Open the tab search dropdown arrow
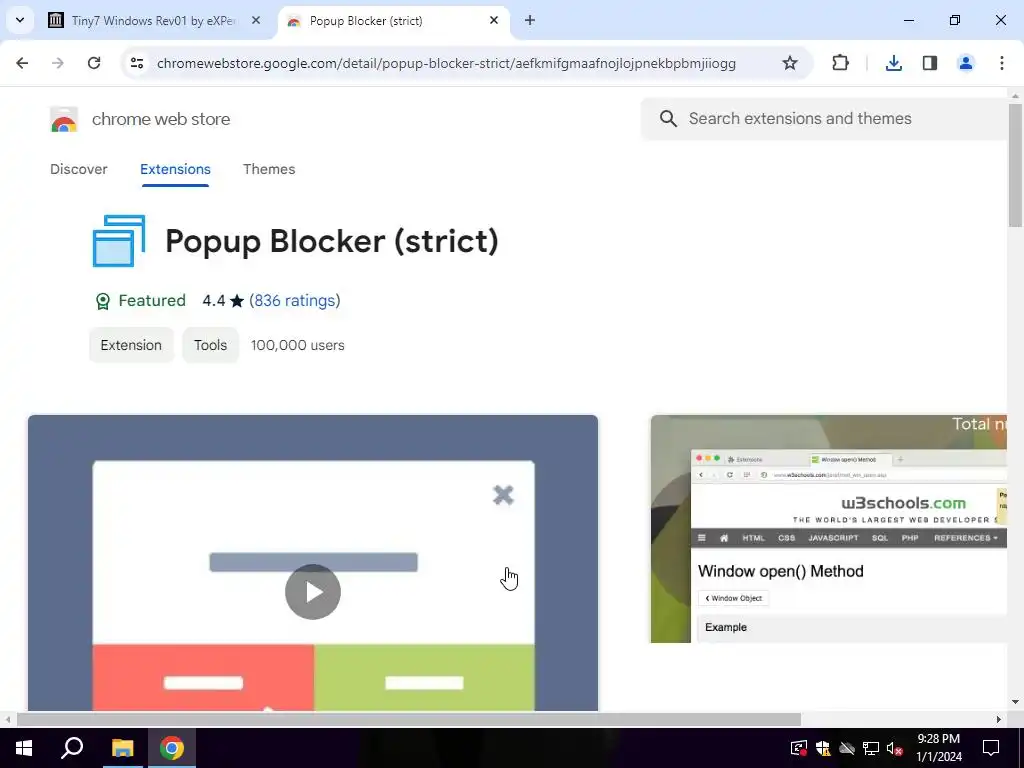 (x=20, y=20)
